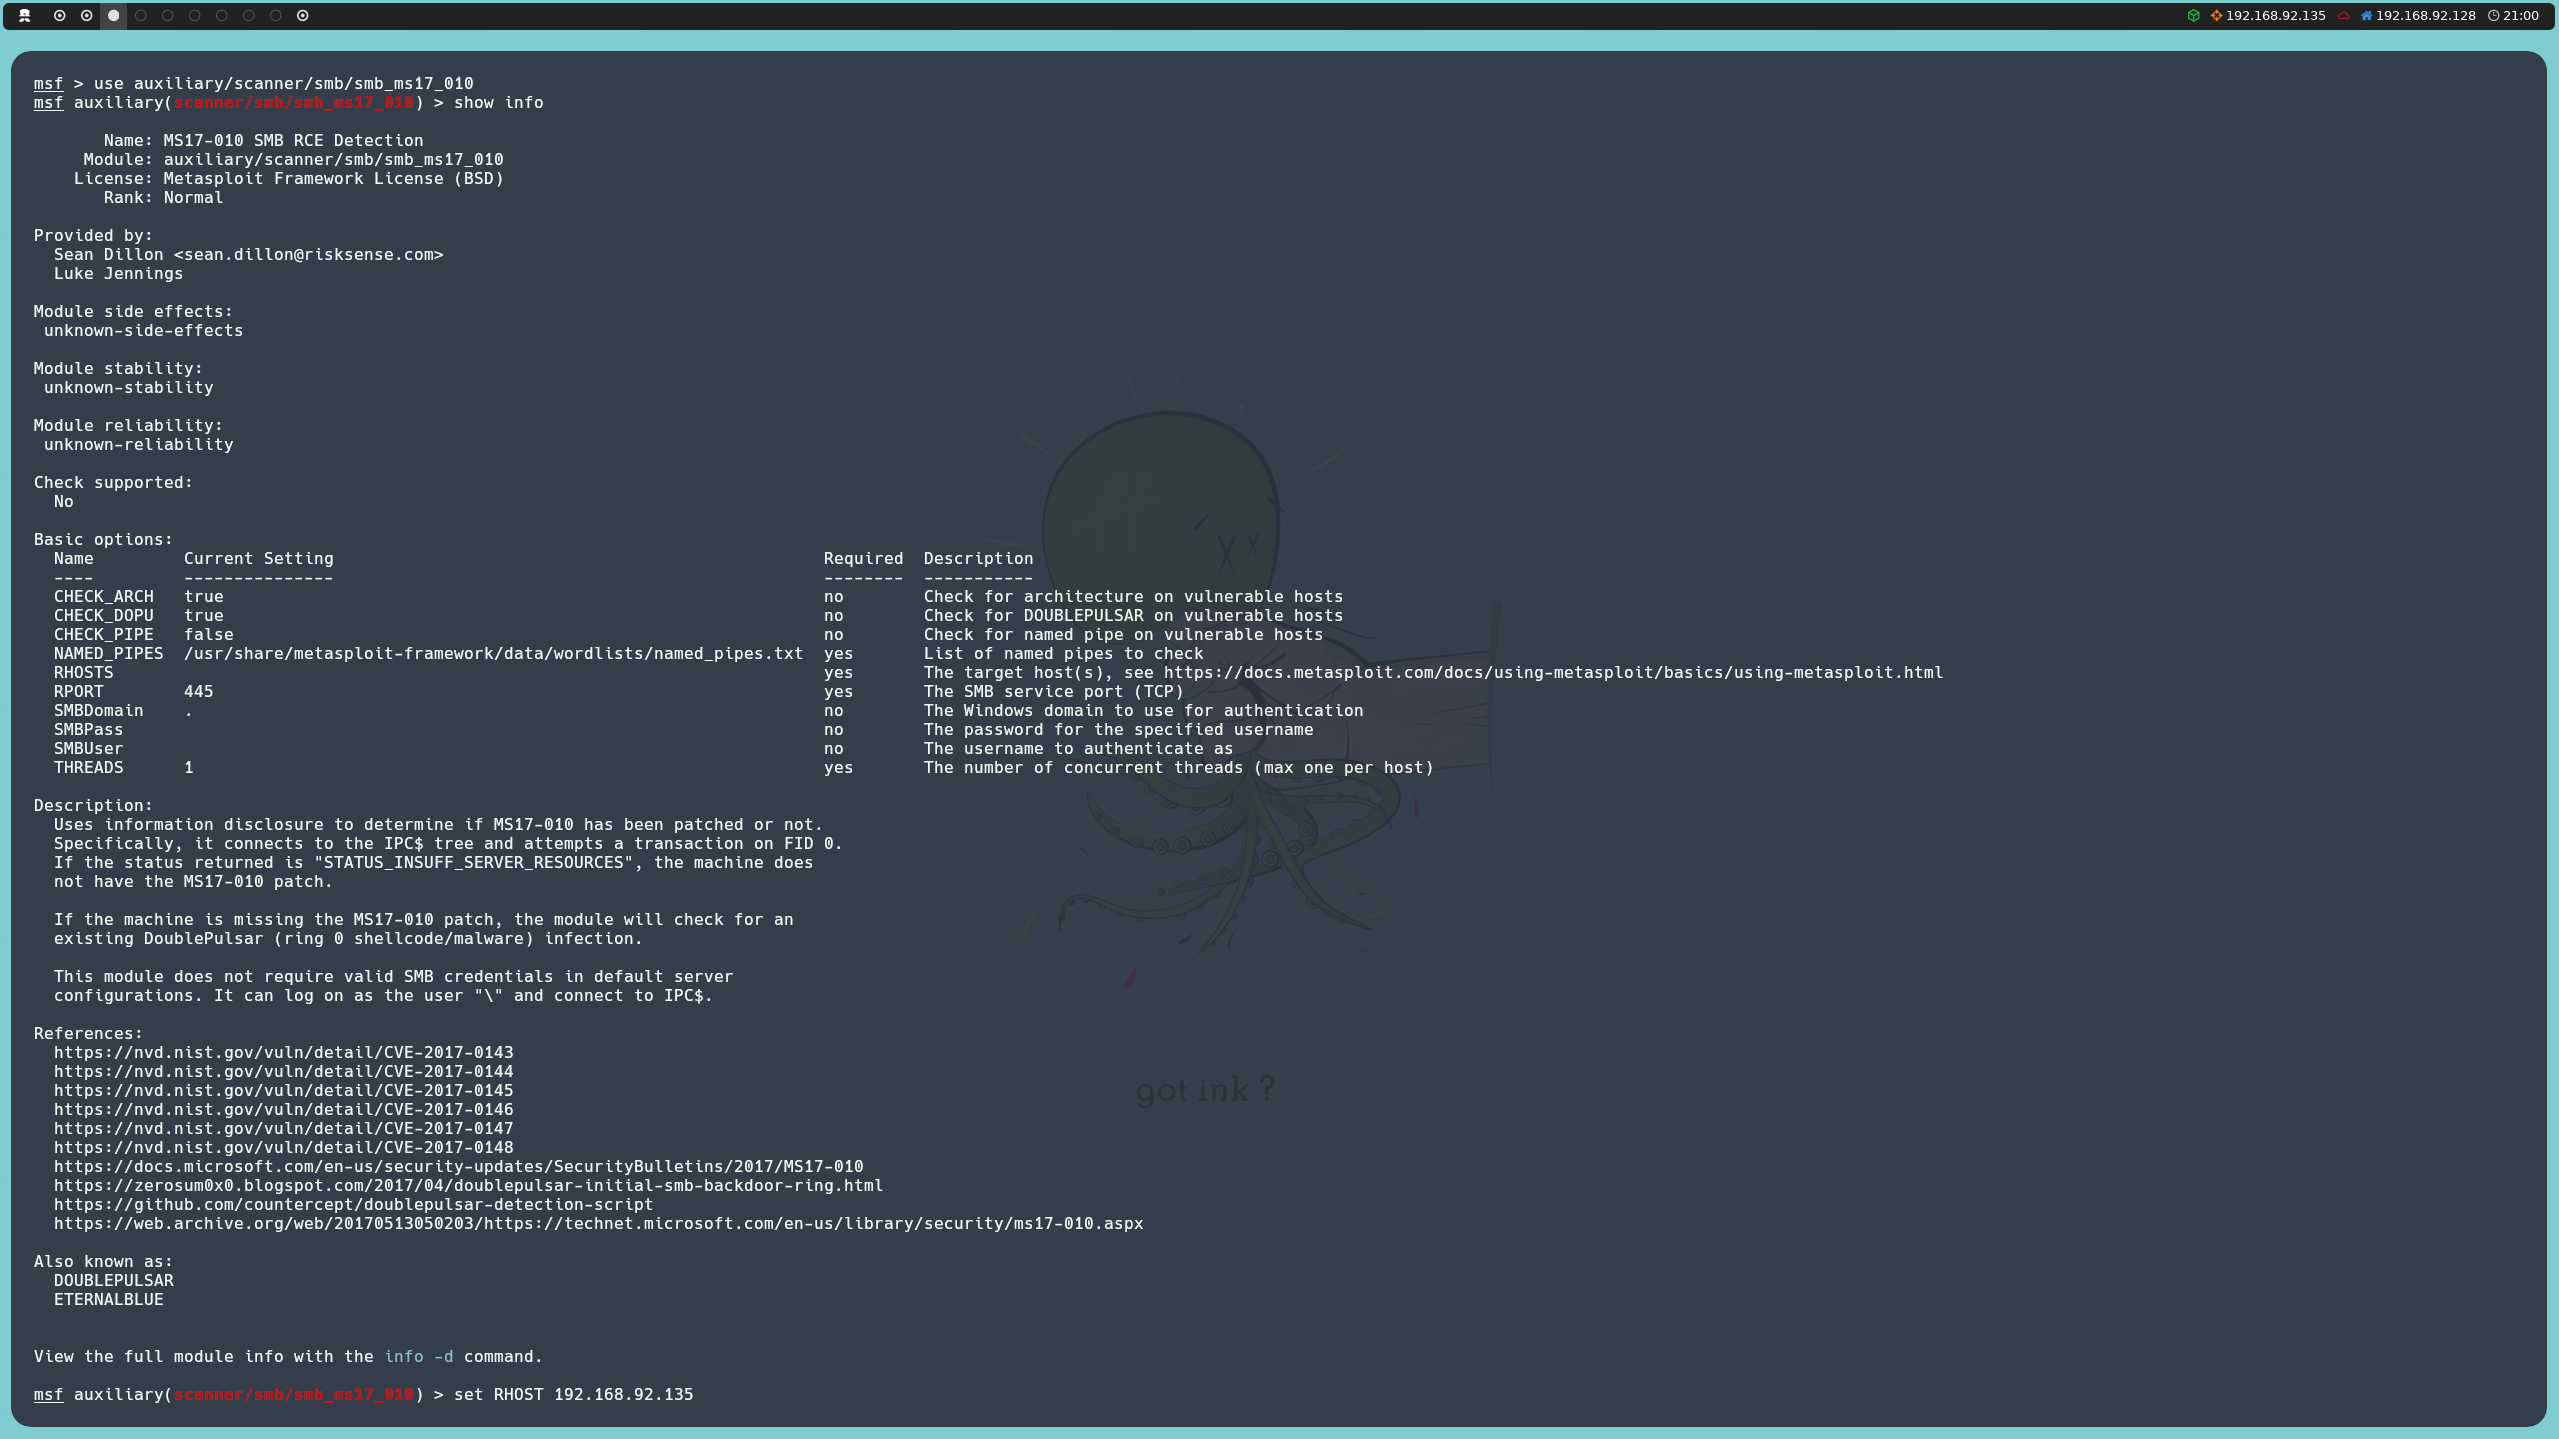
Task: Switch to the first workspace circle
Action: [x=60, y=15]
